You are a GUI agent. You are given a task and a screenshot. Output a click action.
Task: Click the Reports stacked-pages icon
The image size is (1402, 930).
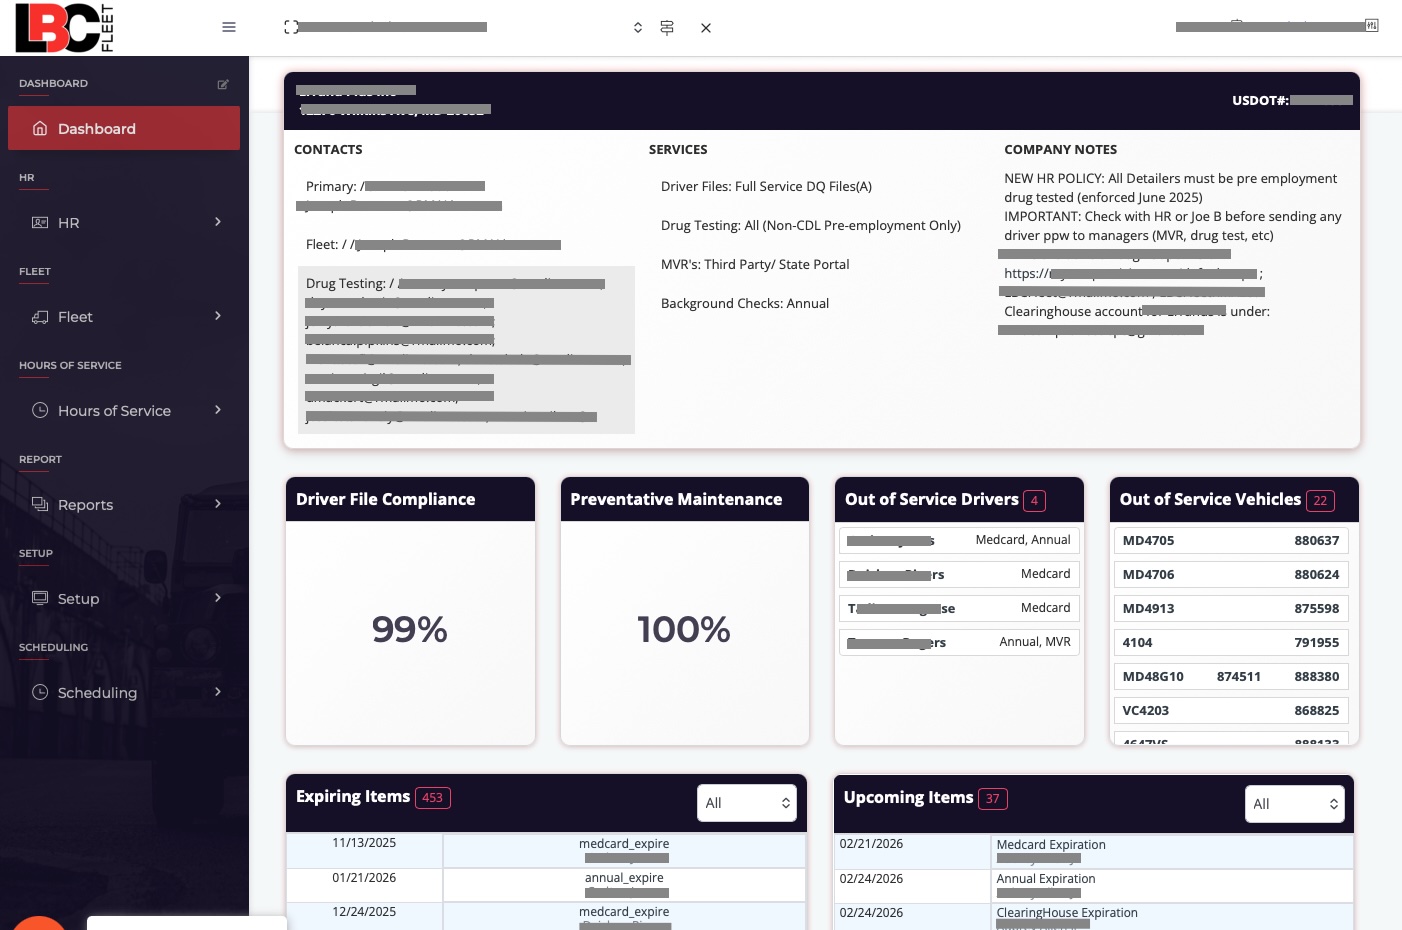coord(40,504)
